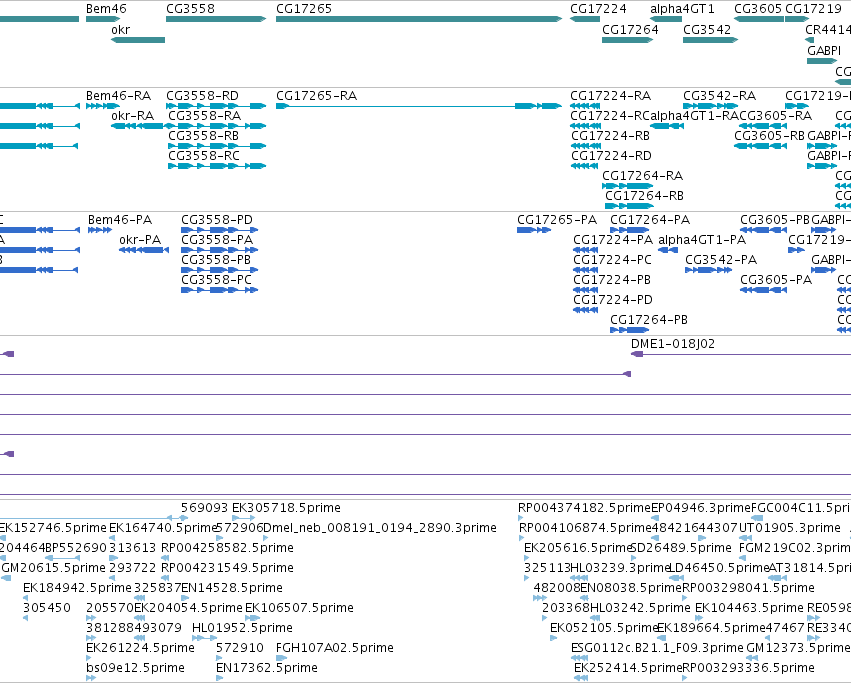Click the CG17224 gene label
Viewport: 851px width, 683px height.
(598, 9)
